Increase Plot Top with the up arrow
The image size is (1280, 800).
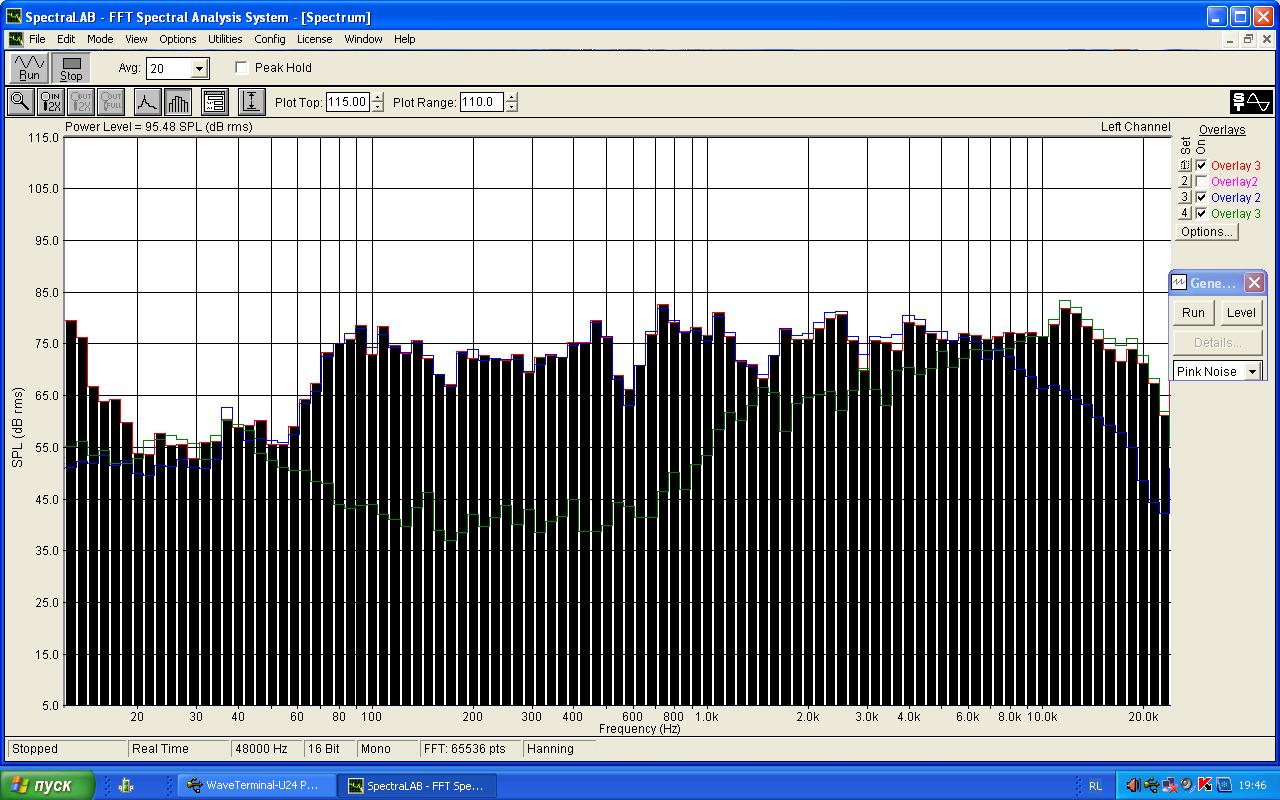[377, 97]
